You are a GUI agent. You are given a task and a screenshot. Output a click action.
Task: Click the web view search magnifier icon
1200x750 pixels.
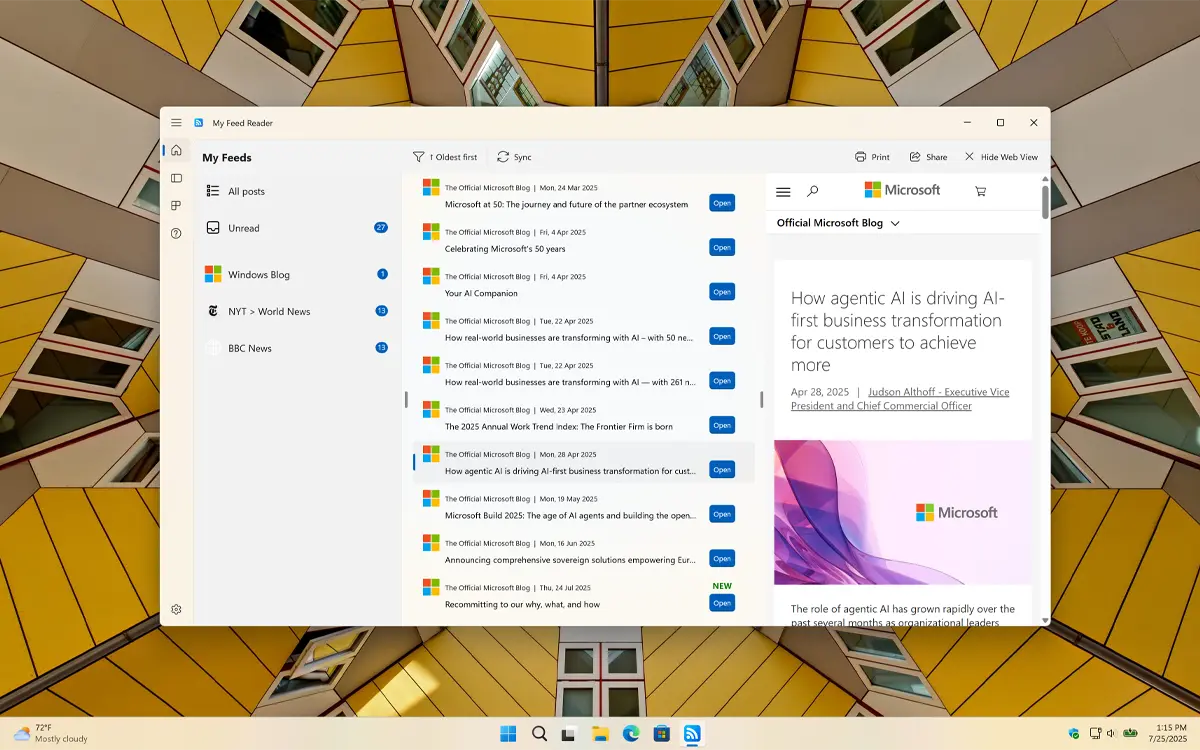coord(813,191)
